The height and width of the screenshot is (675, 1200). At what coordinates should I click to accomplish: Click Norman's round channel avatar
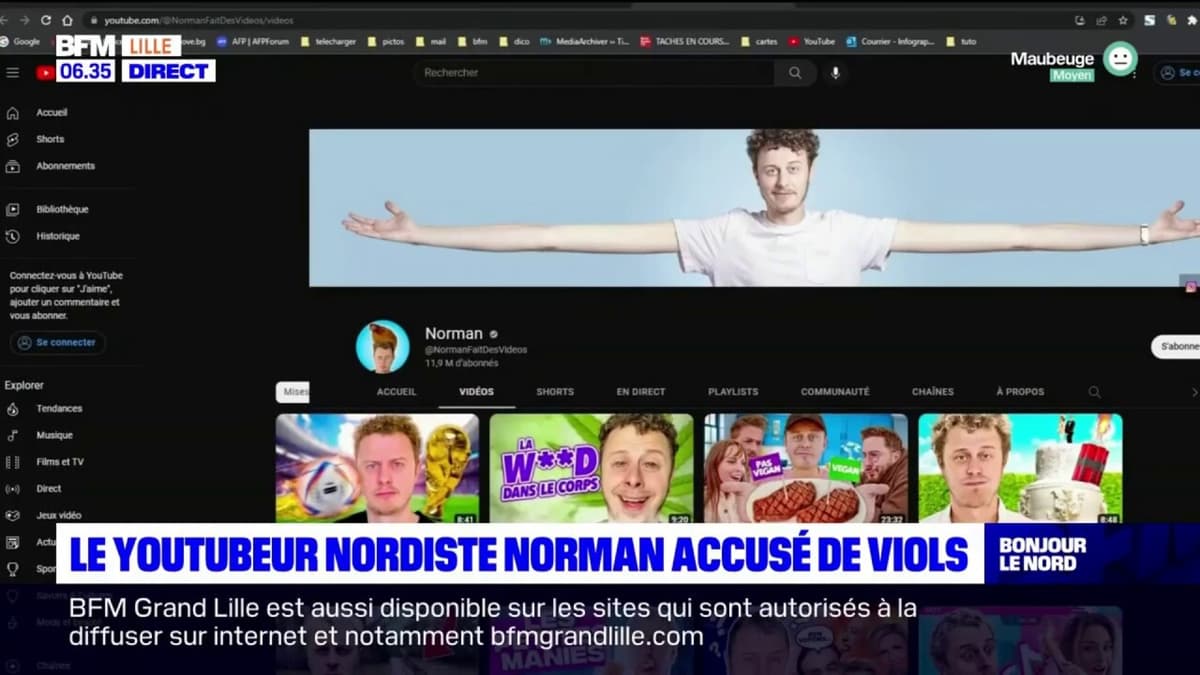pos(382,346)
